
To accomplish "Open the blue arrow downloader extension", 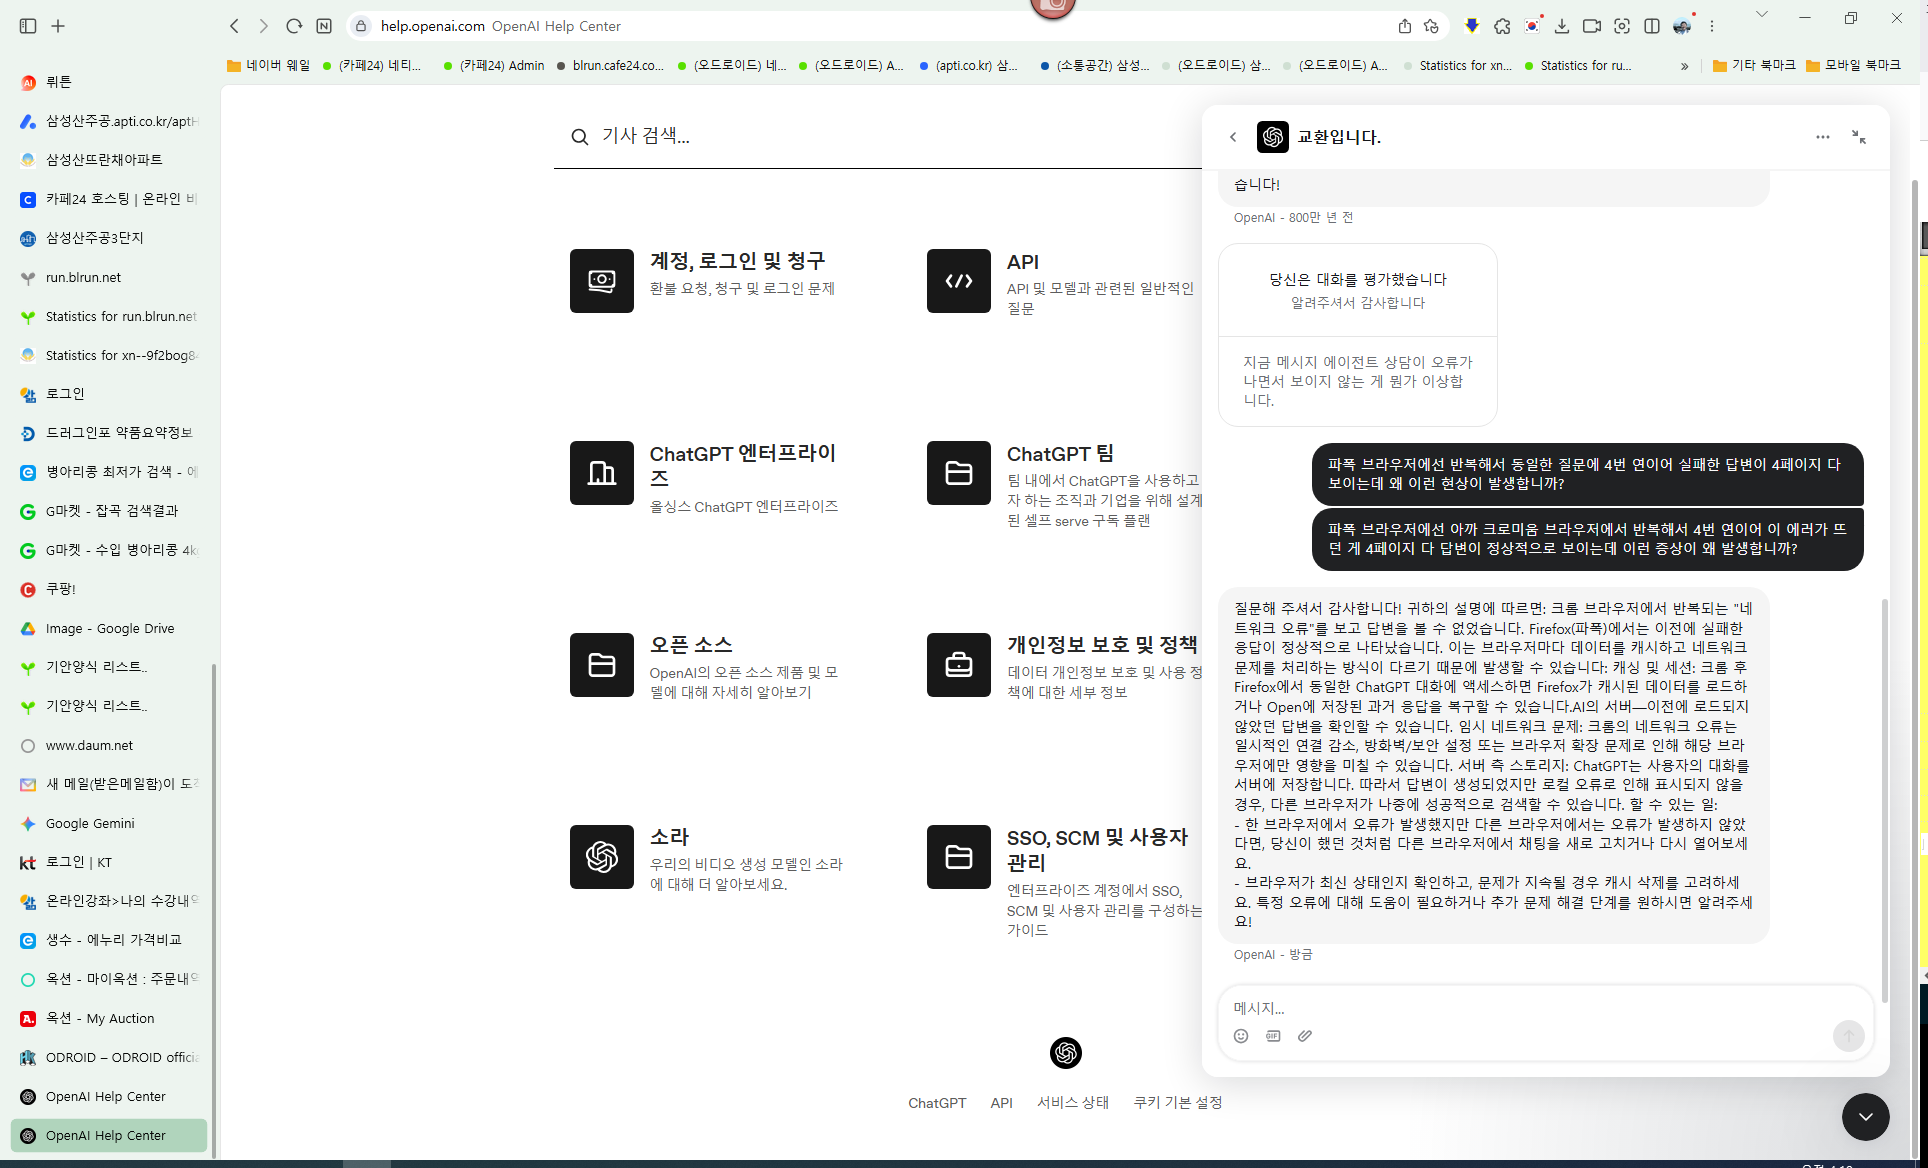I will pyautogui.click(x=1472, y=26).
